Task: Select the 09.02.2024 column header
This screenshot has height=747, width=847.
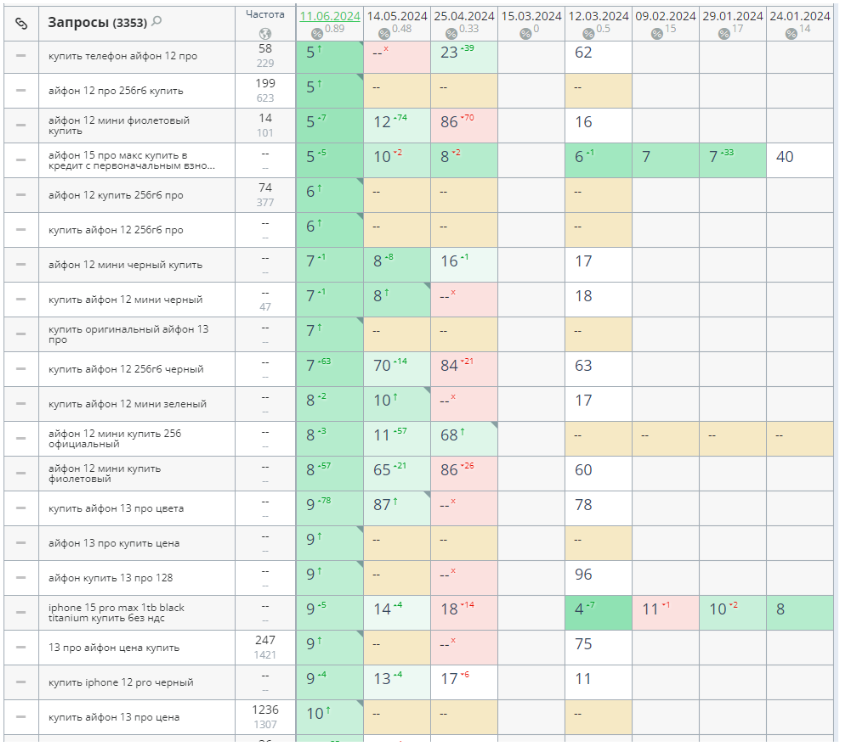Action: pyautogui.click(x=666, y=16)
